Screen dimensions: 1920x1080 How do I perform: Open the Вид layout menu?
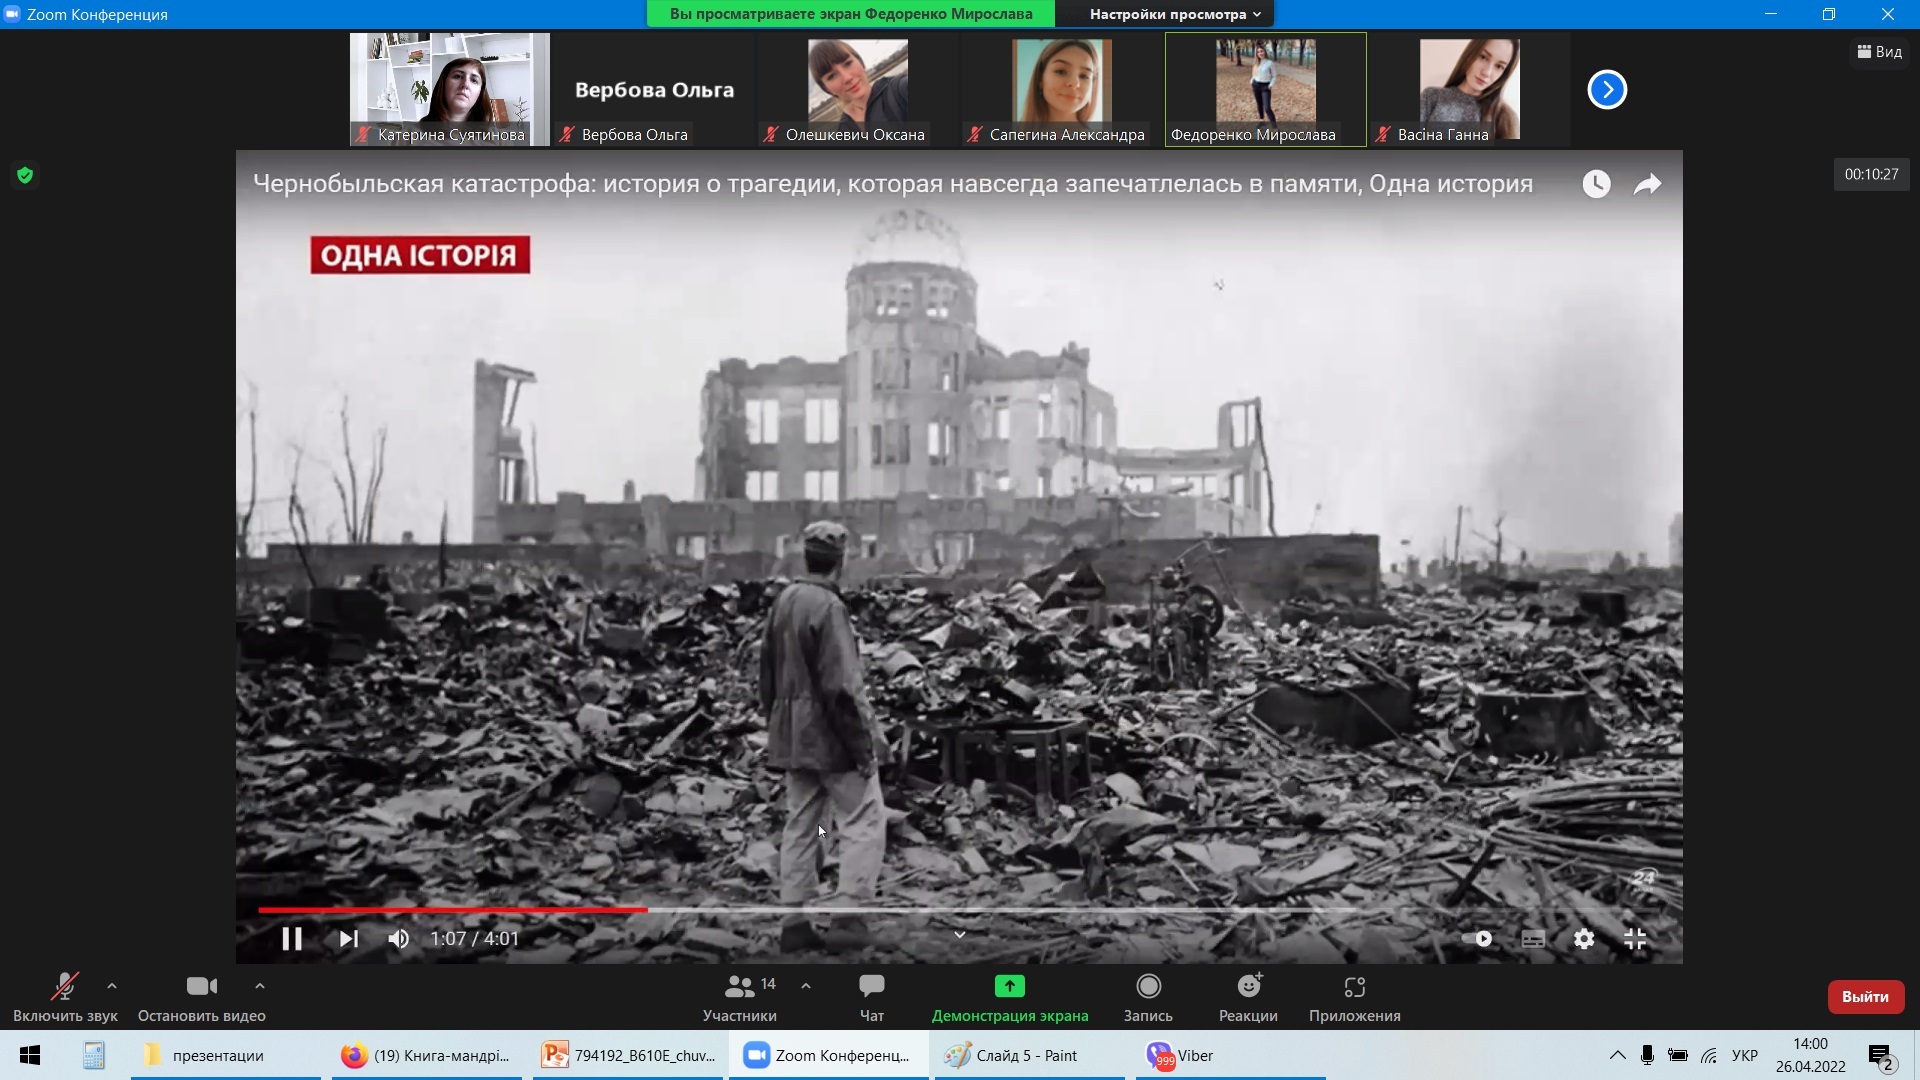click(1880, 52)
